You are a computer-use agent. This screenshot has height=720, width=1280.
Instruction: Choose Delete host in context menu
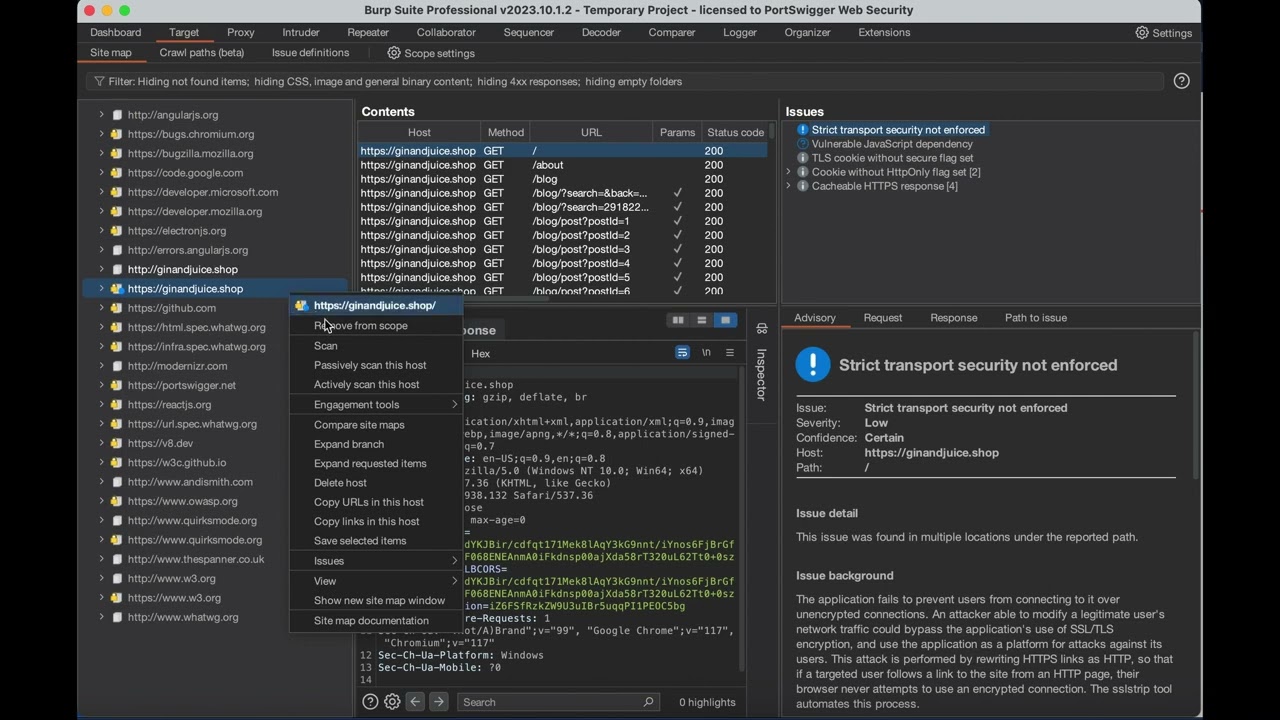pos(376,483)
